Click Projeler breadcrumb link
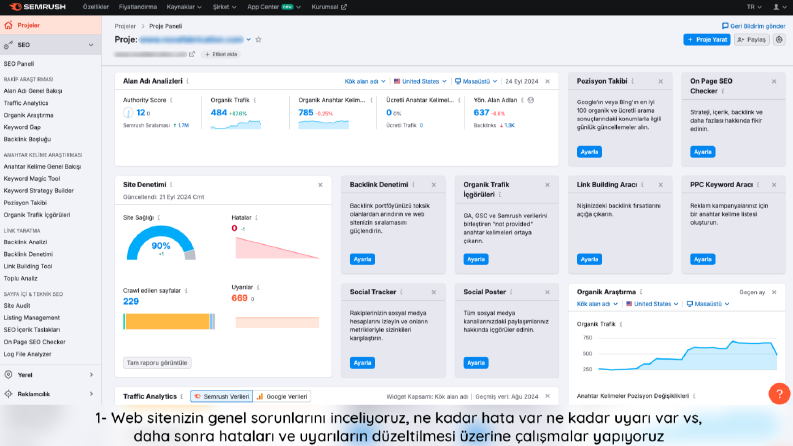The height and width of the screenshot is (446, 793). [x=125, y=26]
